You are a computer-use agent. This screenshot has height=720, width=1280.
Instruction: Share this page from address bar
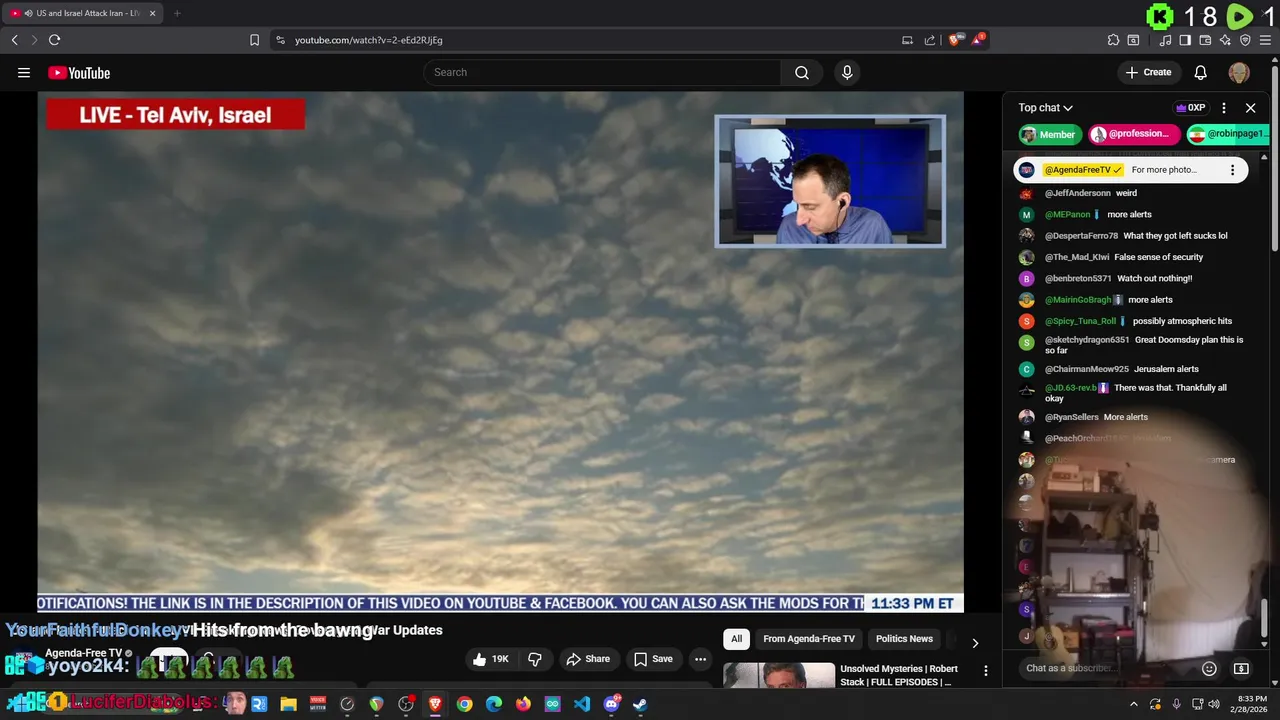929,40
